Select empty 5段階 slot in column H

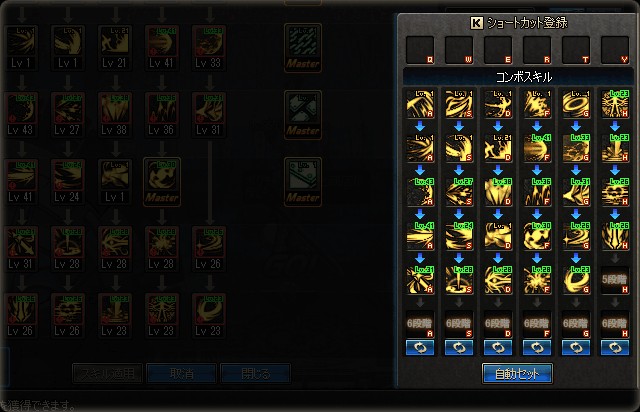pos(615,280)
